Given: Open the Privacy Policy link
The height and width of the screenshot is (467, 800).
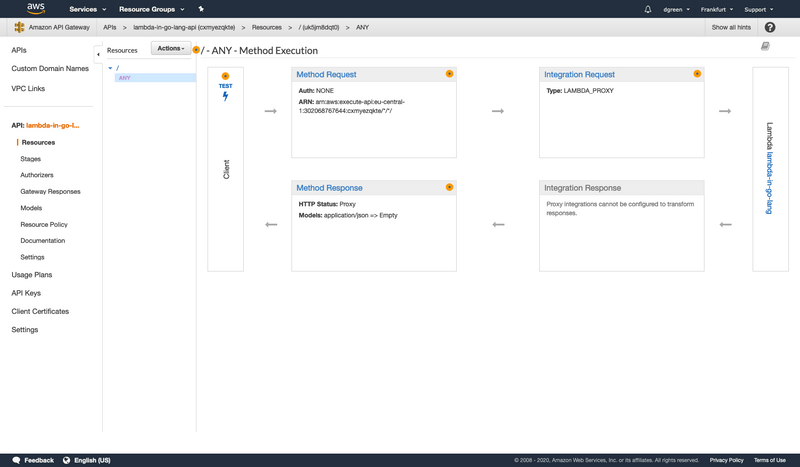Looking at the screenshot, I should pos(727,460).
